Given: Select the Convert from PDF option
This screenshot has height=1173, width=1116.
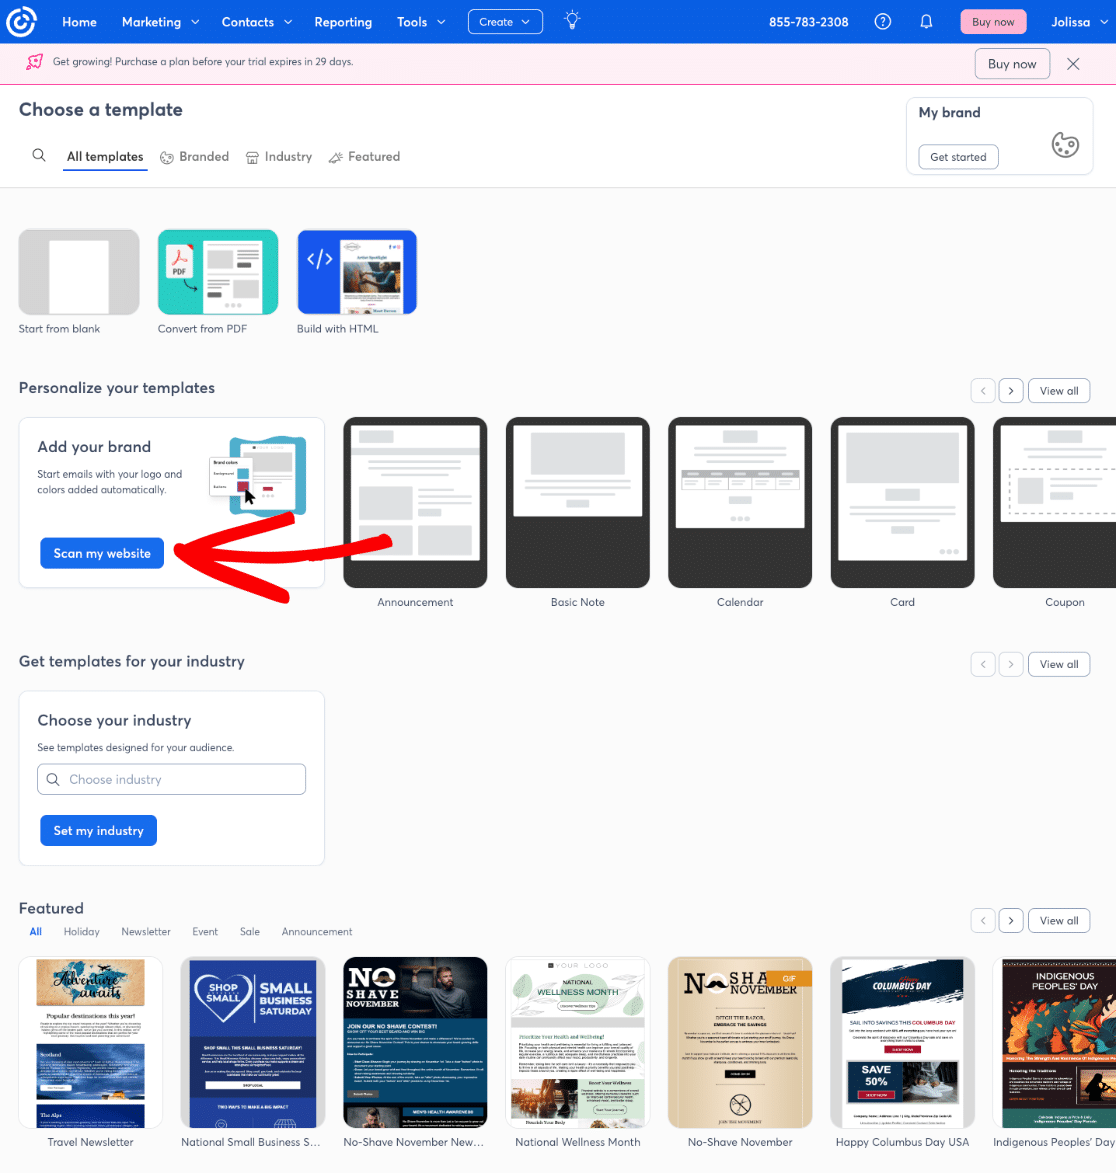Looking at the screenshot, I should (217, 271).
